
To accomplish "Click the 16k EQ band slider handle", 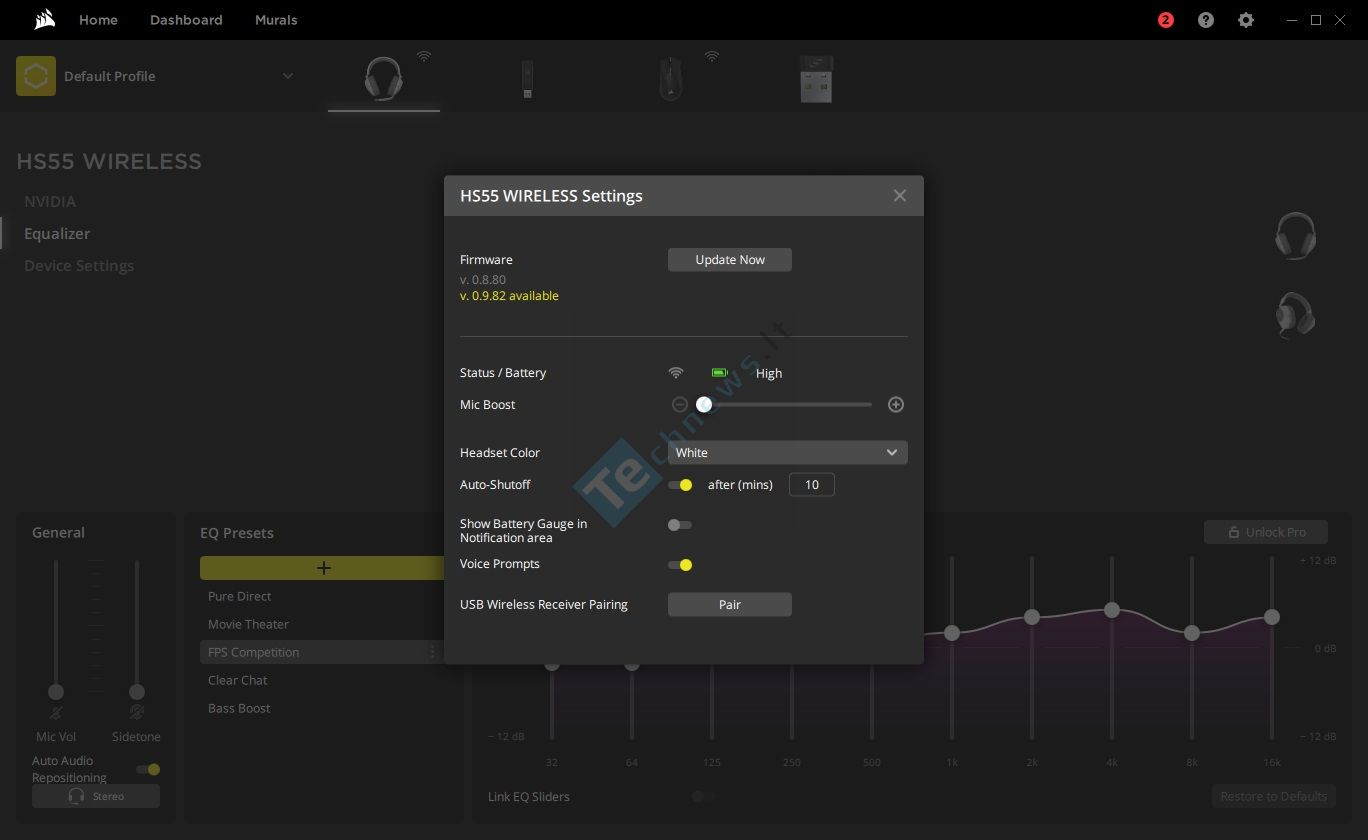I will pos(1272,617).
